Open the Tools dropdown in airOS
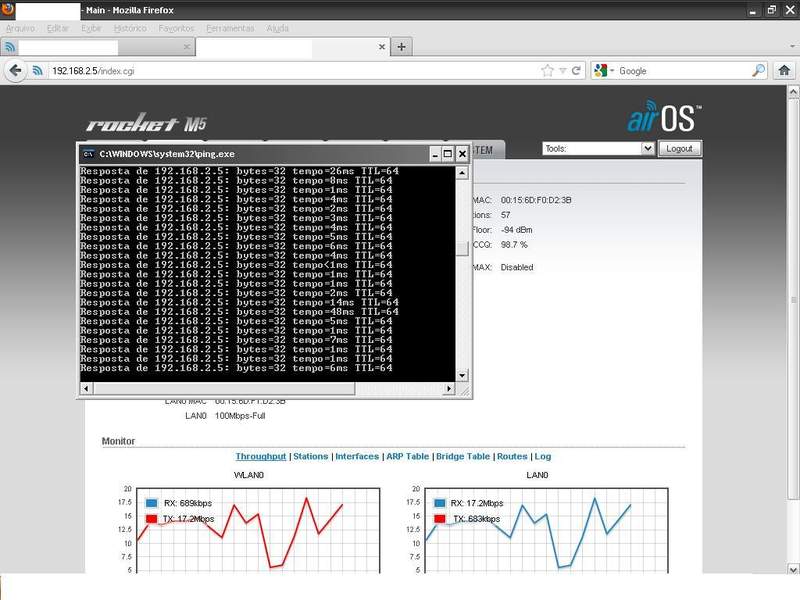 (x=598, y=148)
